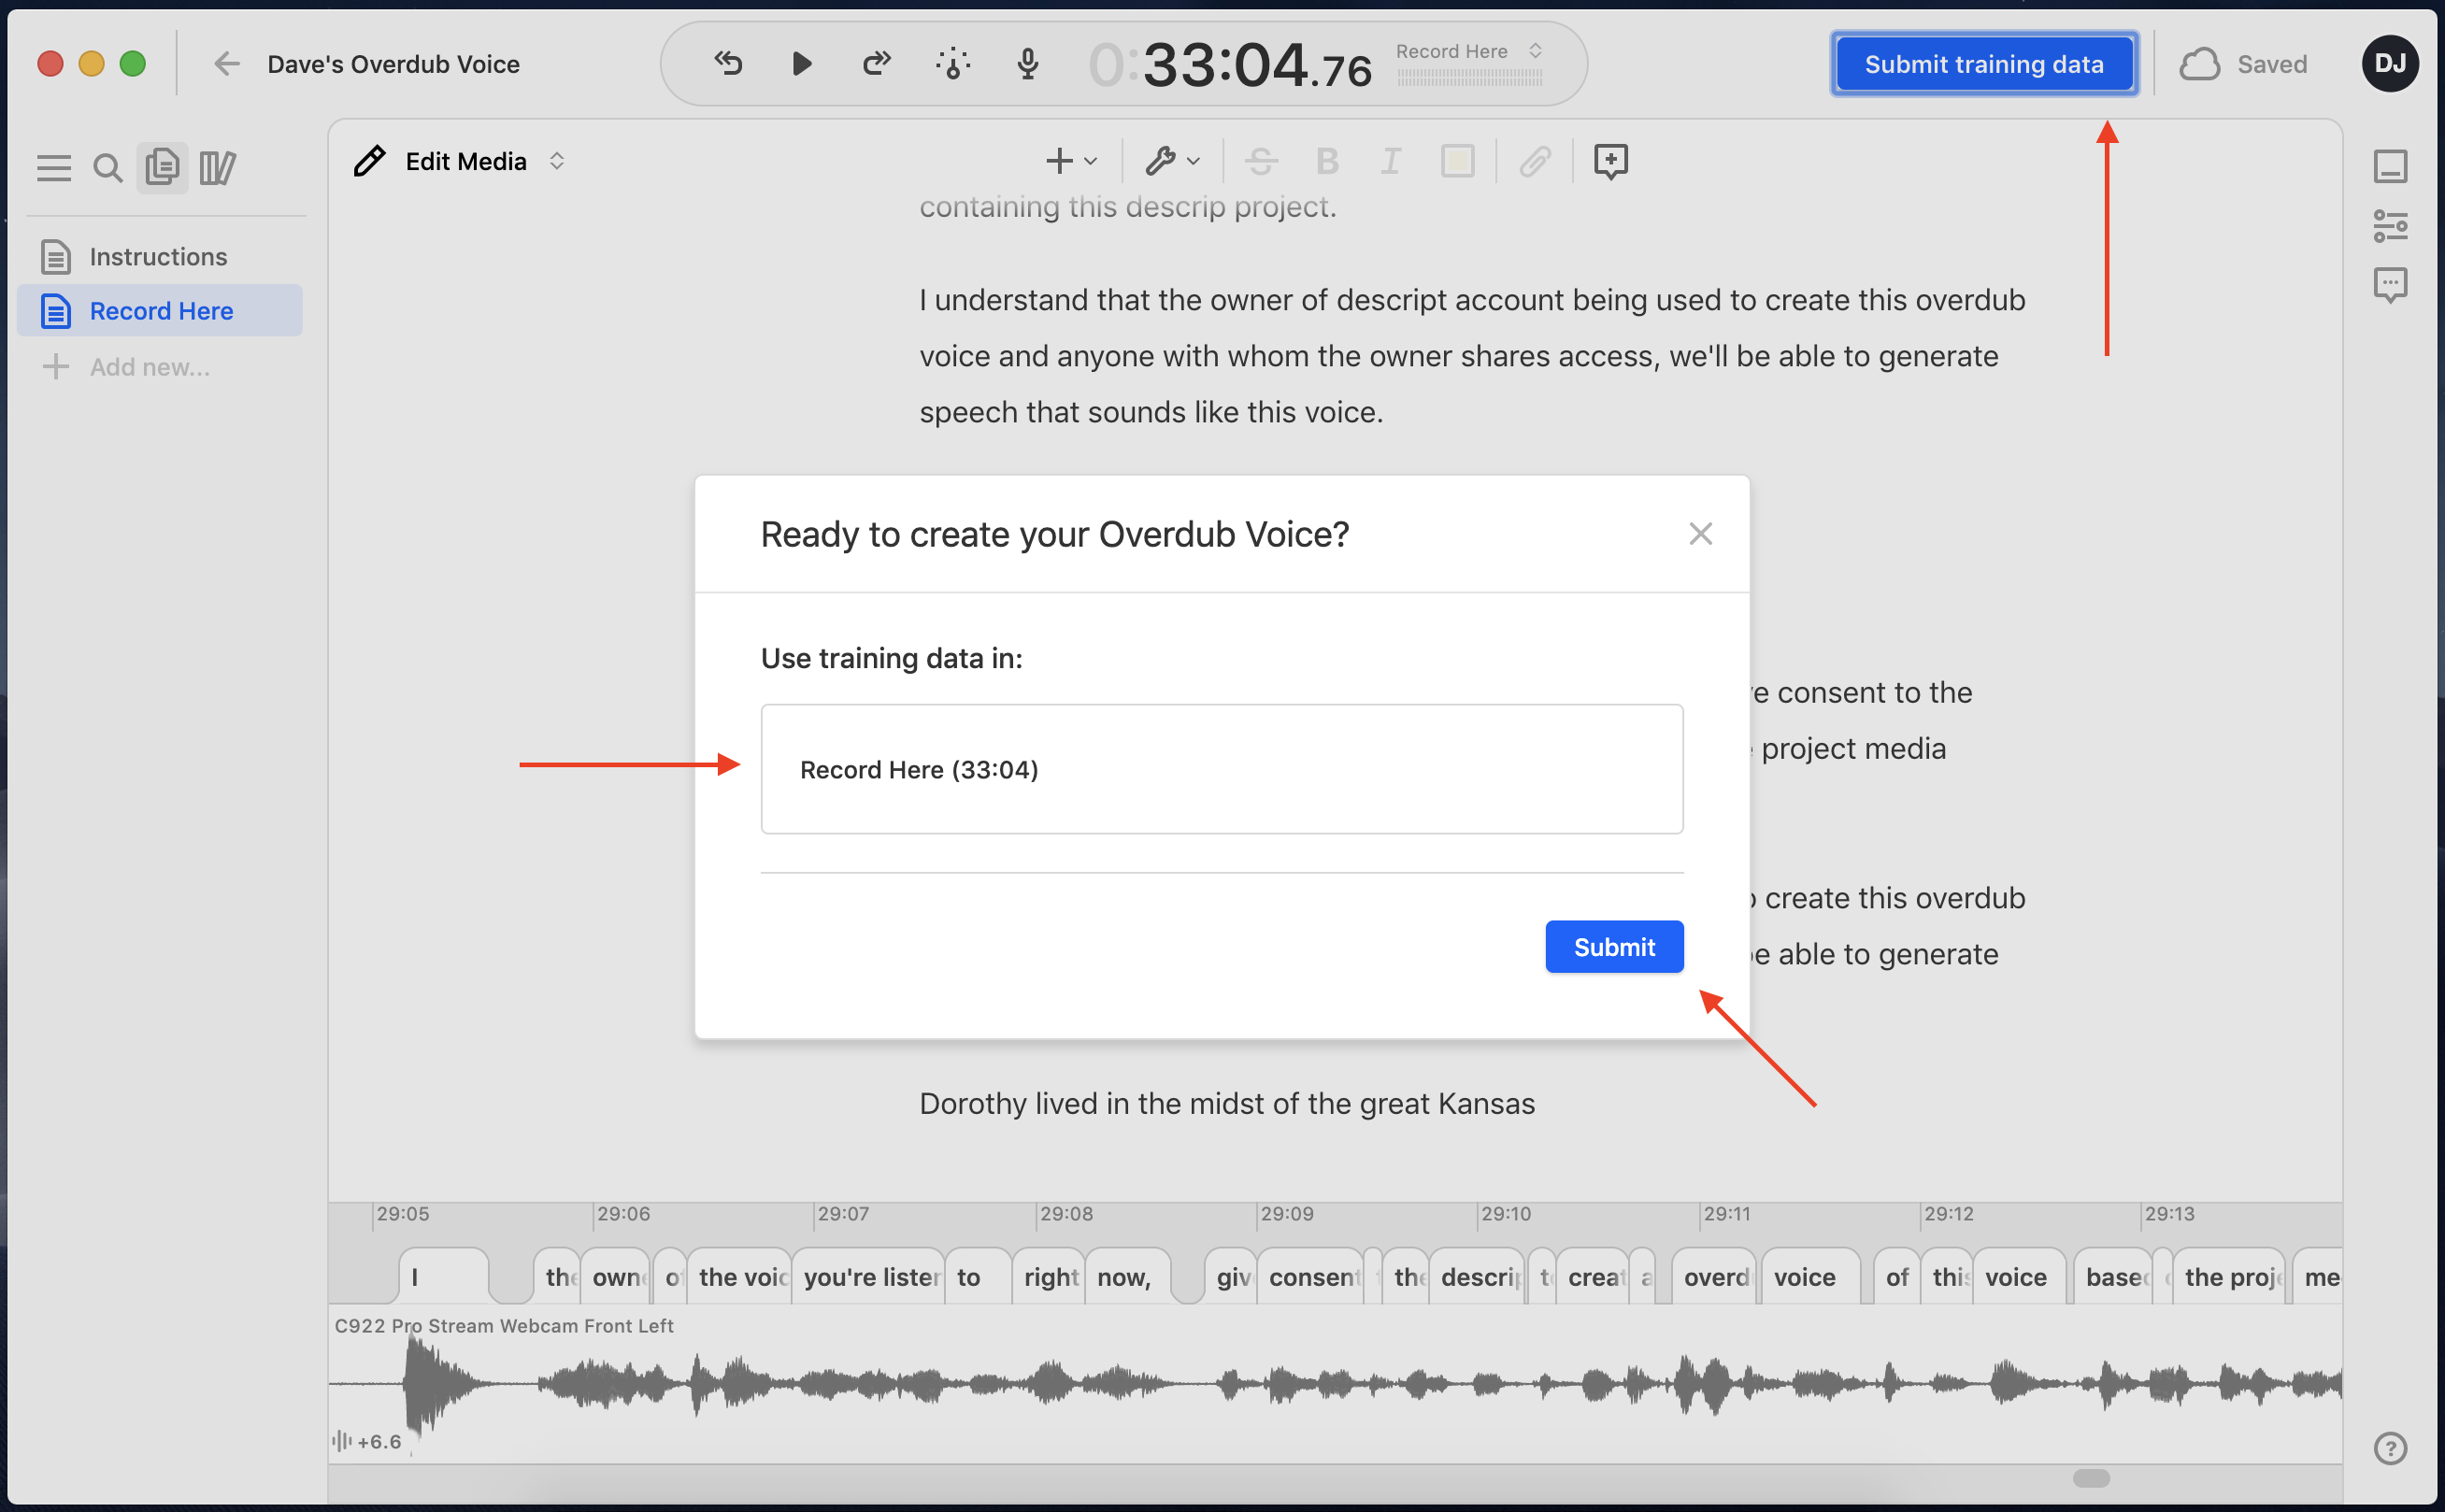Open the DJ user avatar menu
This screenshot has height=1512, width=2445.
pyautogui.click(x=2390, y=64)
